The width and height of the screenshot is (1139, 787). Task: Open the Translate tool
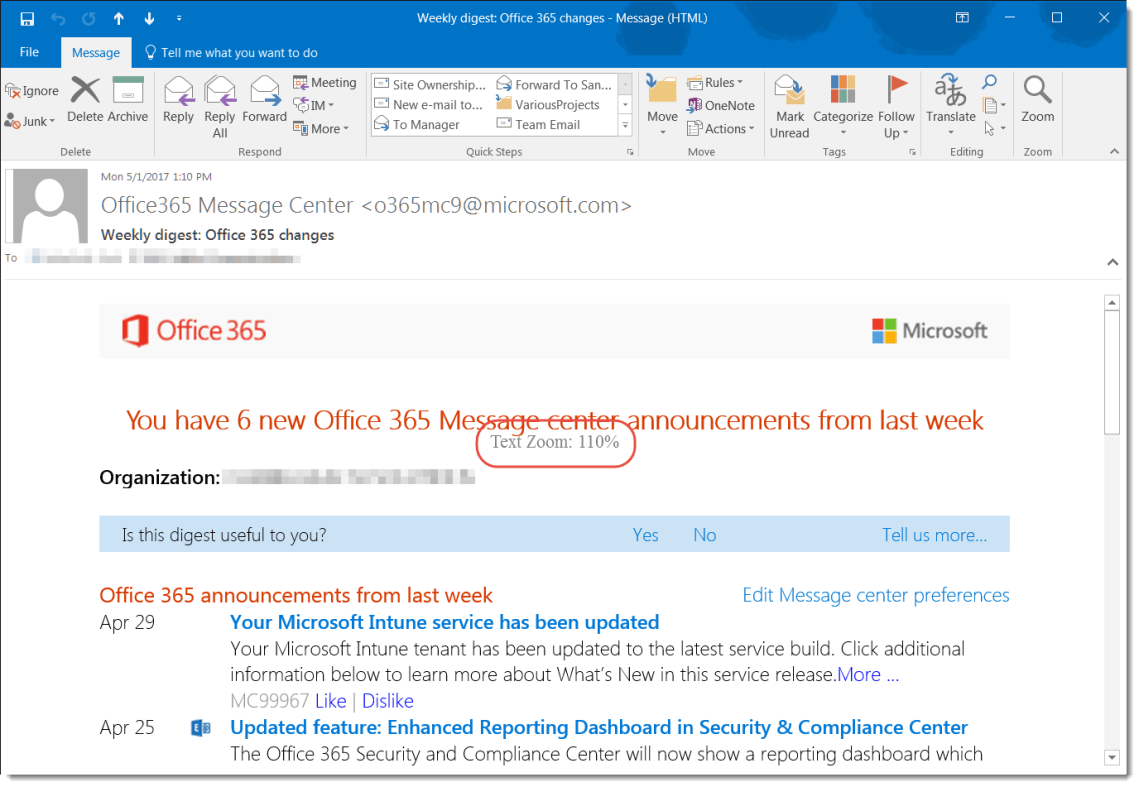pos(950,105)
